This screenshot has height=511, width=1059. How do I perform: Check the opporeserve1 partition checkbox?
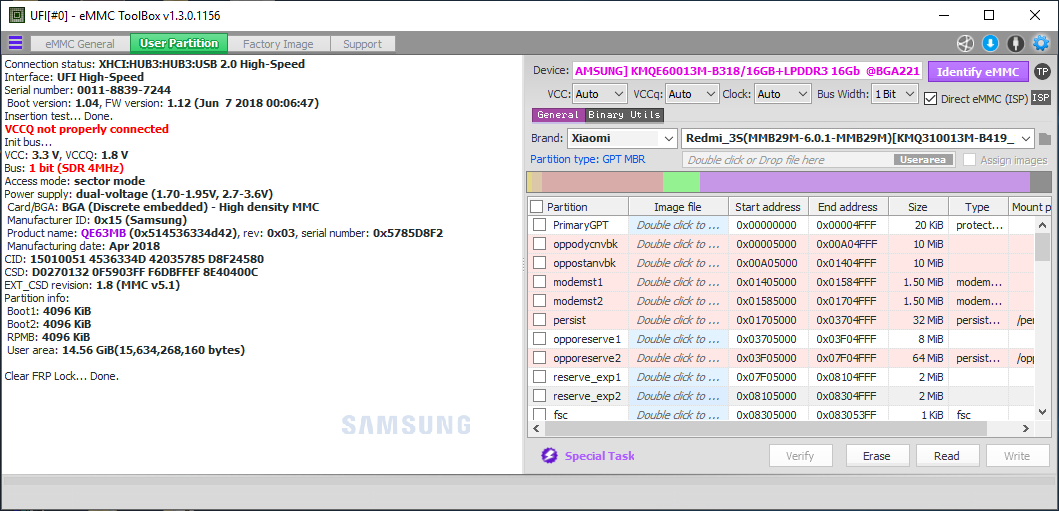tap(539, 338)
